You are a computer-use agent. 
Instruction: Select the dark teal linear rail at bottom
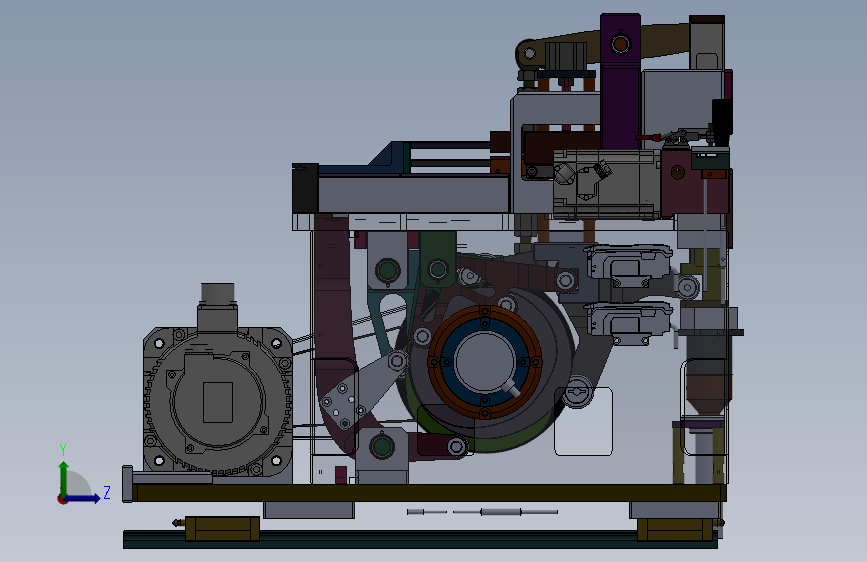420,540
